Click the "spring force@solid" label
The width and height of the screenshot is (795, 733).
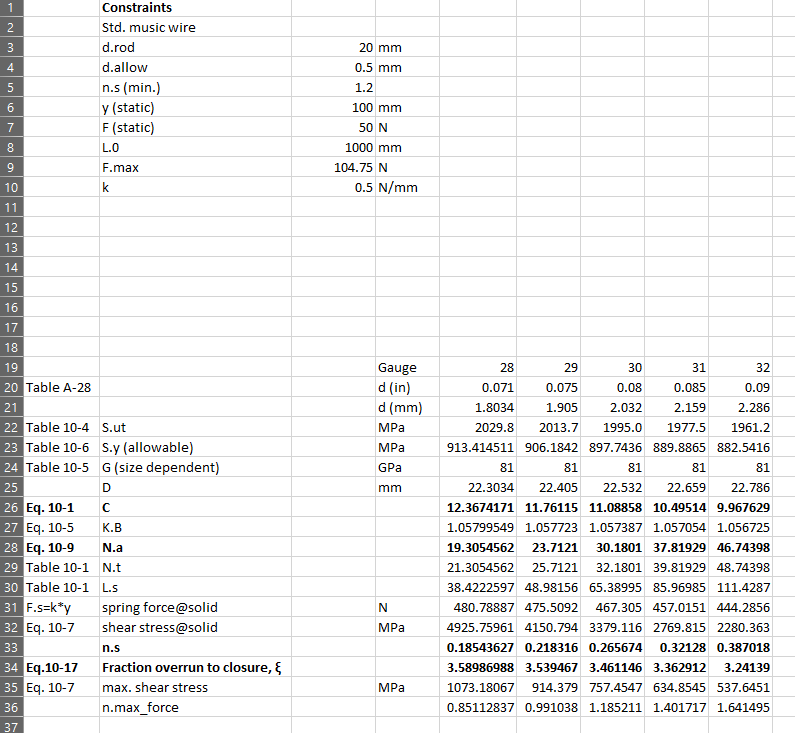(x=195, y=608)
